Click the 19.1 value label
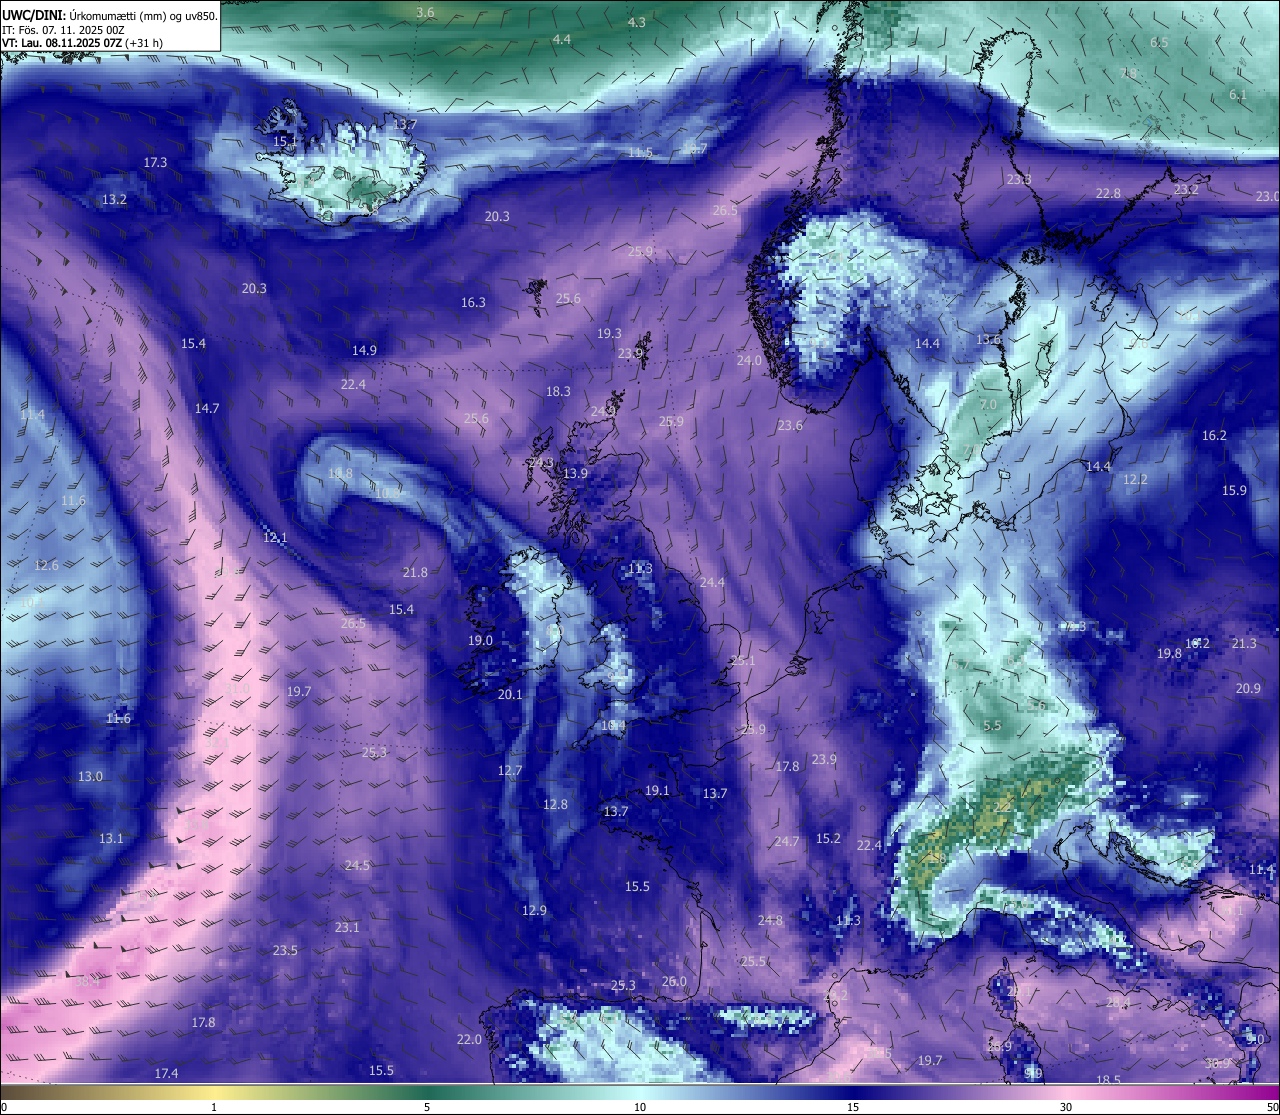The height and width of the screenshot is (1115, 1280). (657, 791)
